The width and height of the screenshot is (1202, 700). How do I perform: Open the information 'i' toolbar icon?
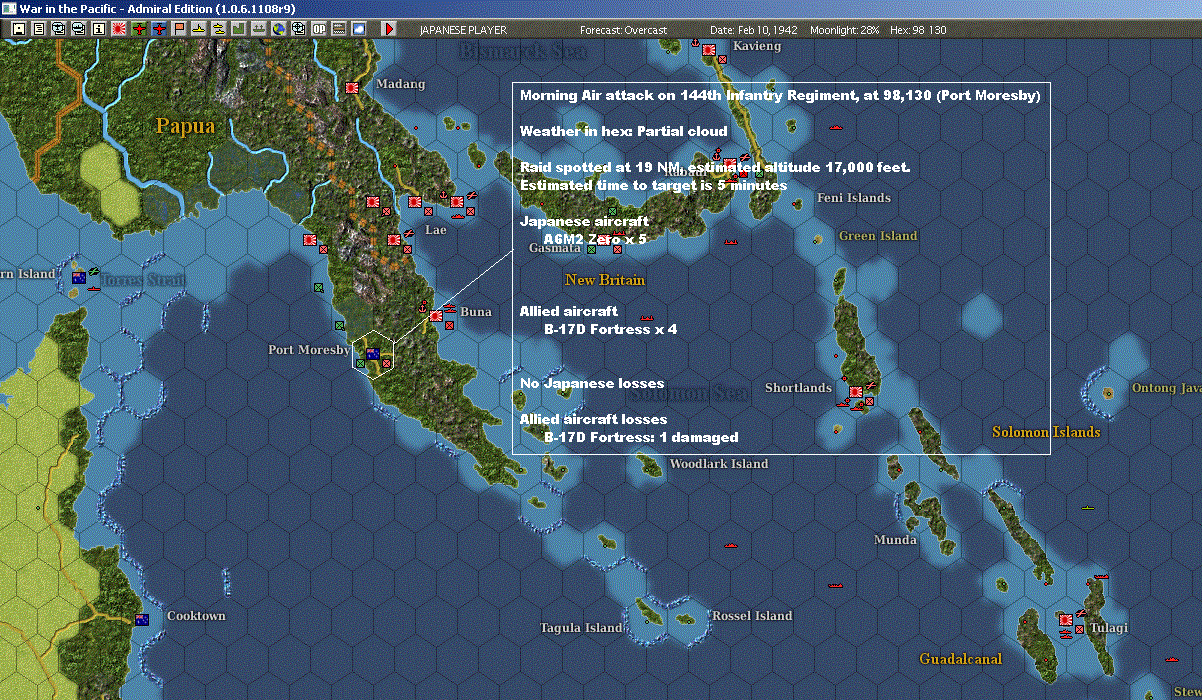(x=98, y=29)
